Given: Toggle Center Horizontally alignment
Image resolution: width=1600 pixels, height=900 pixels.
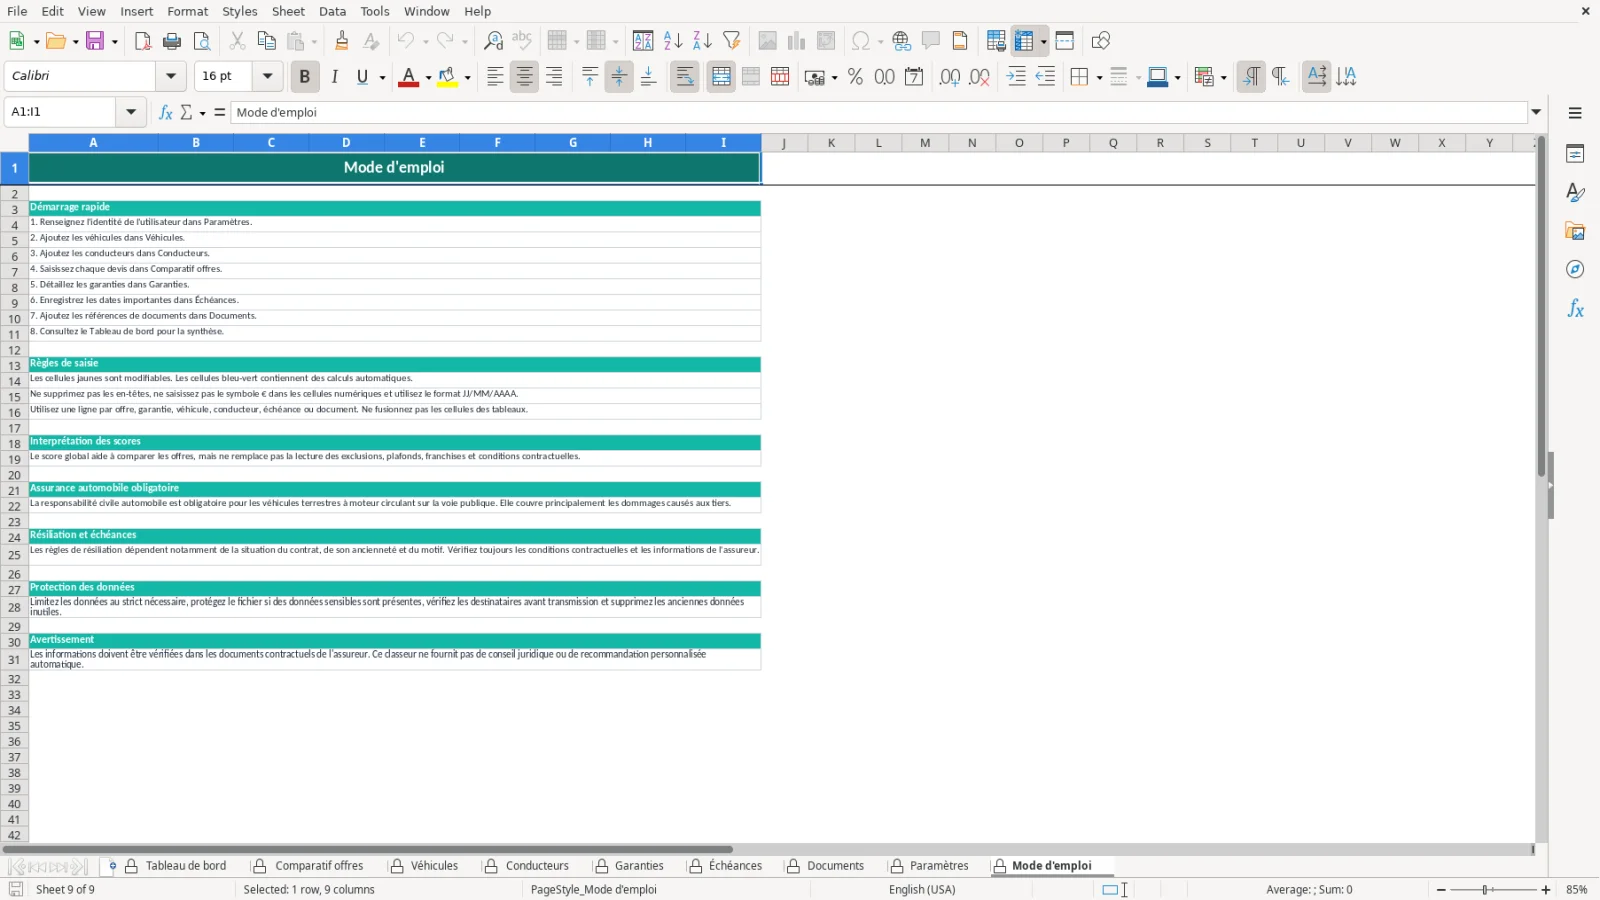Looking at the screenshot, I should coord(524,77).
